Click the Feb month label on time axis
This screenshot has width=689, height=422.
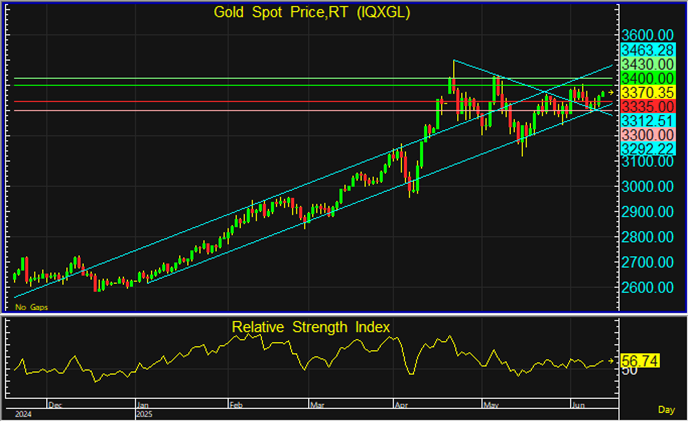coord(236,405)
